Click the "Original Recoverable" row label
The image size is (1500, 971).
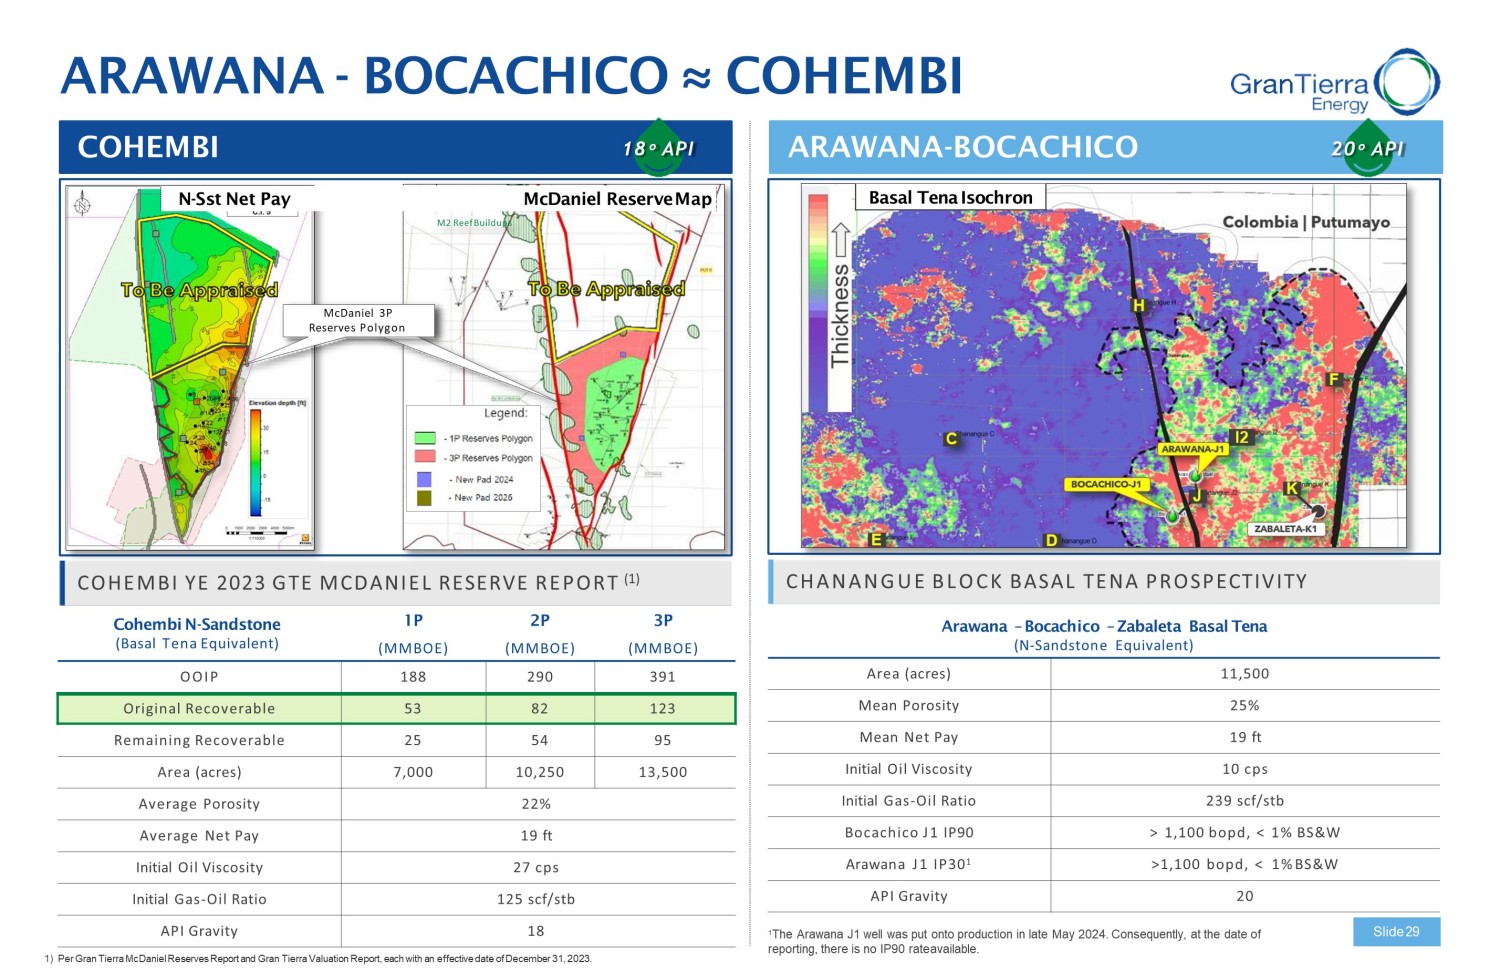[199, 708]
